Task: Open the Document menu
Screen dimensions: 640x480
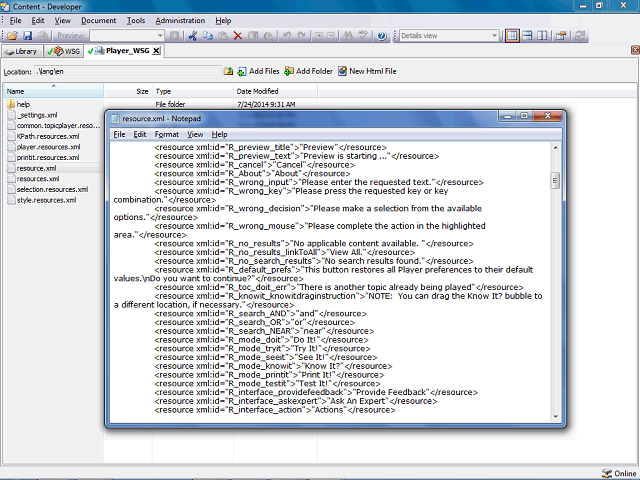Action: point(98,20)
